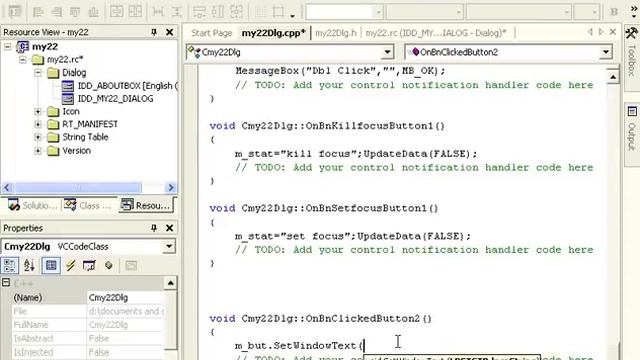Collapse the C++ properties category
The height and width of the screenshot is (360, 640).
tap(6, 282)
